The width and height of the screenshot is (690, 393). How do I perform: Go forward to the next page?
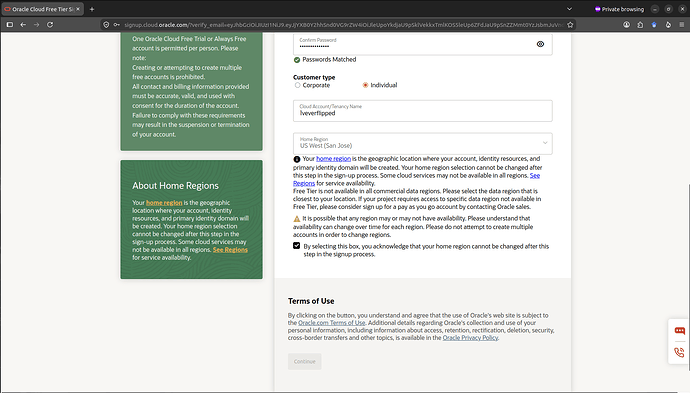(37, 25)
